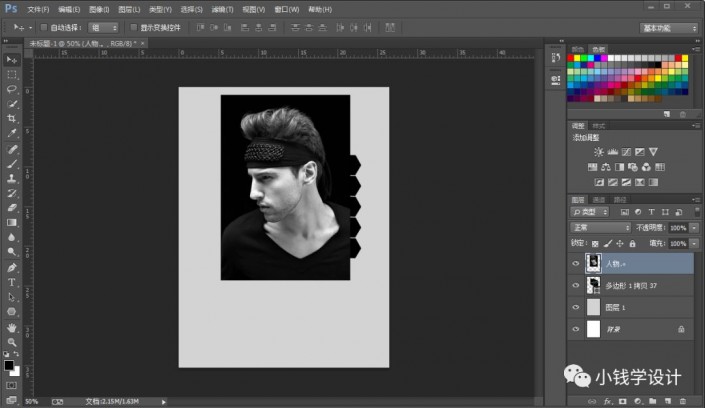
Task: Pick the Crop tool
Action: point(12,118)
